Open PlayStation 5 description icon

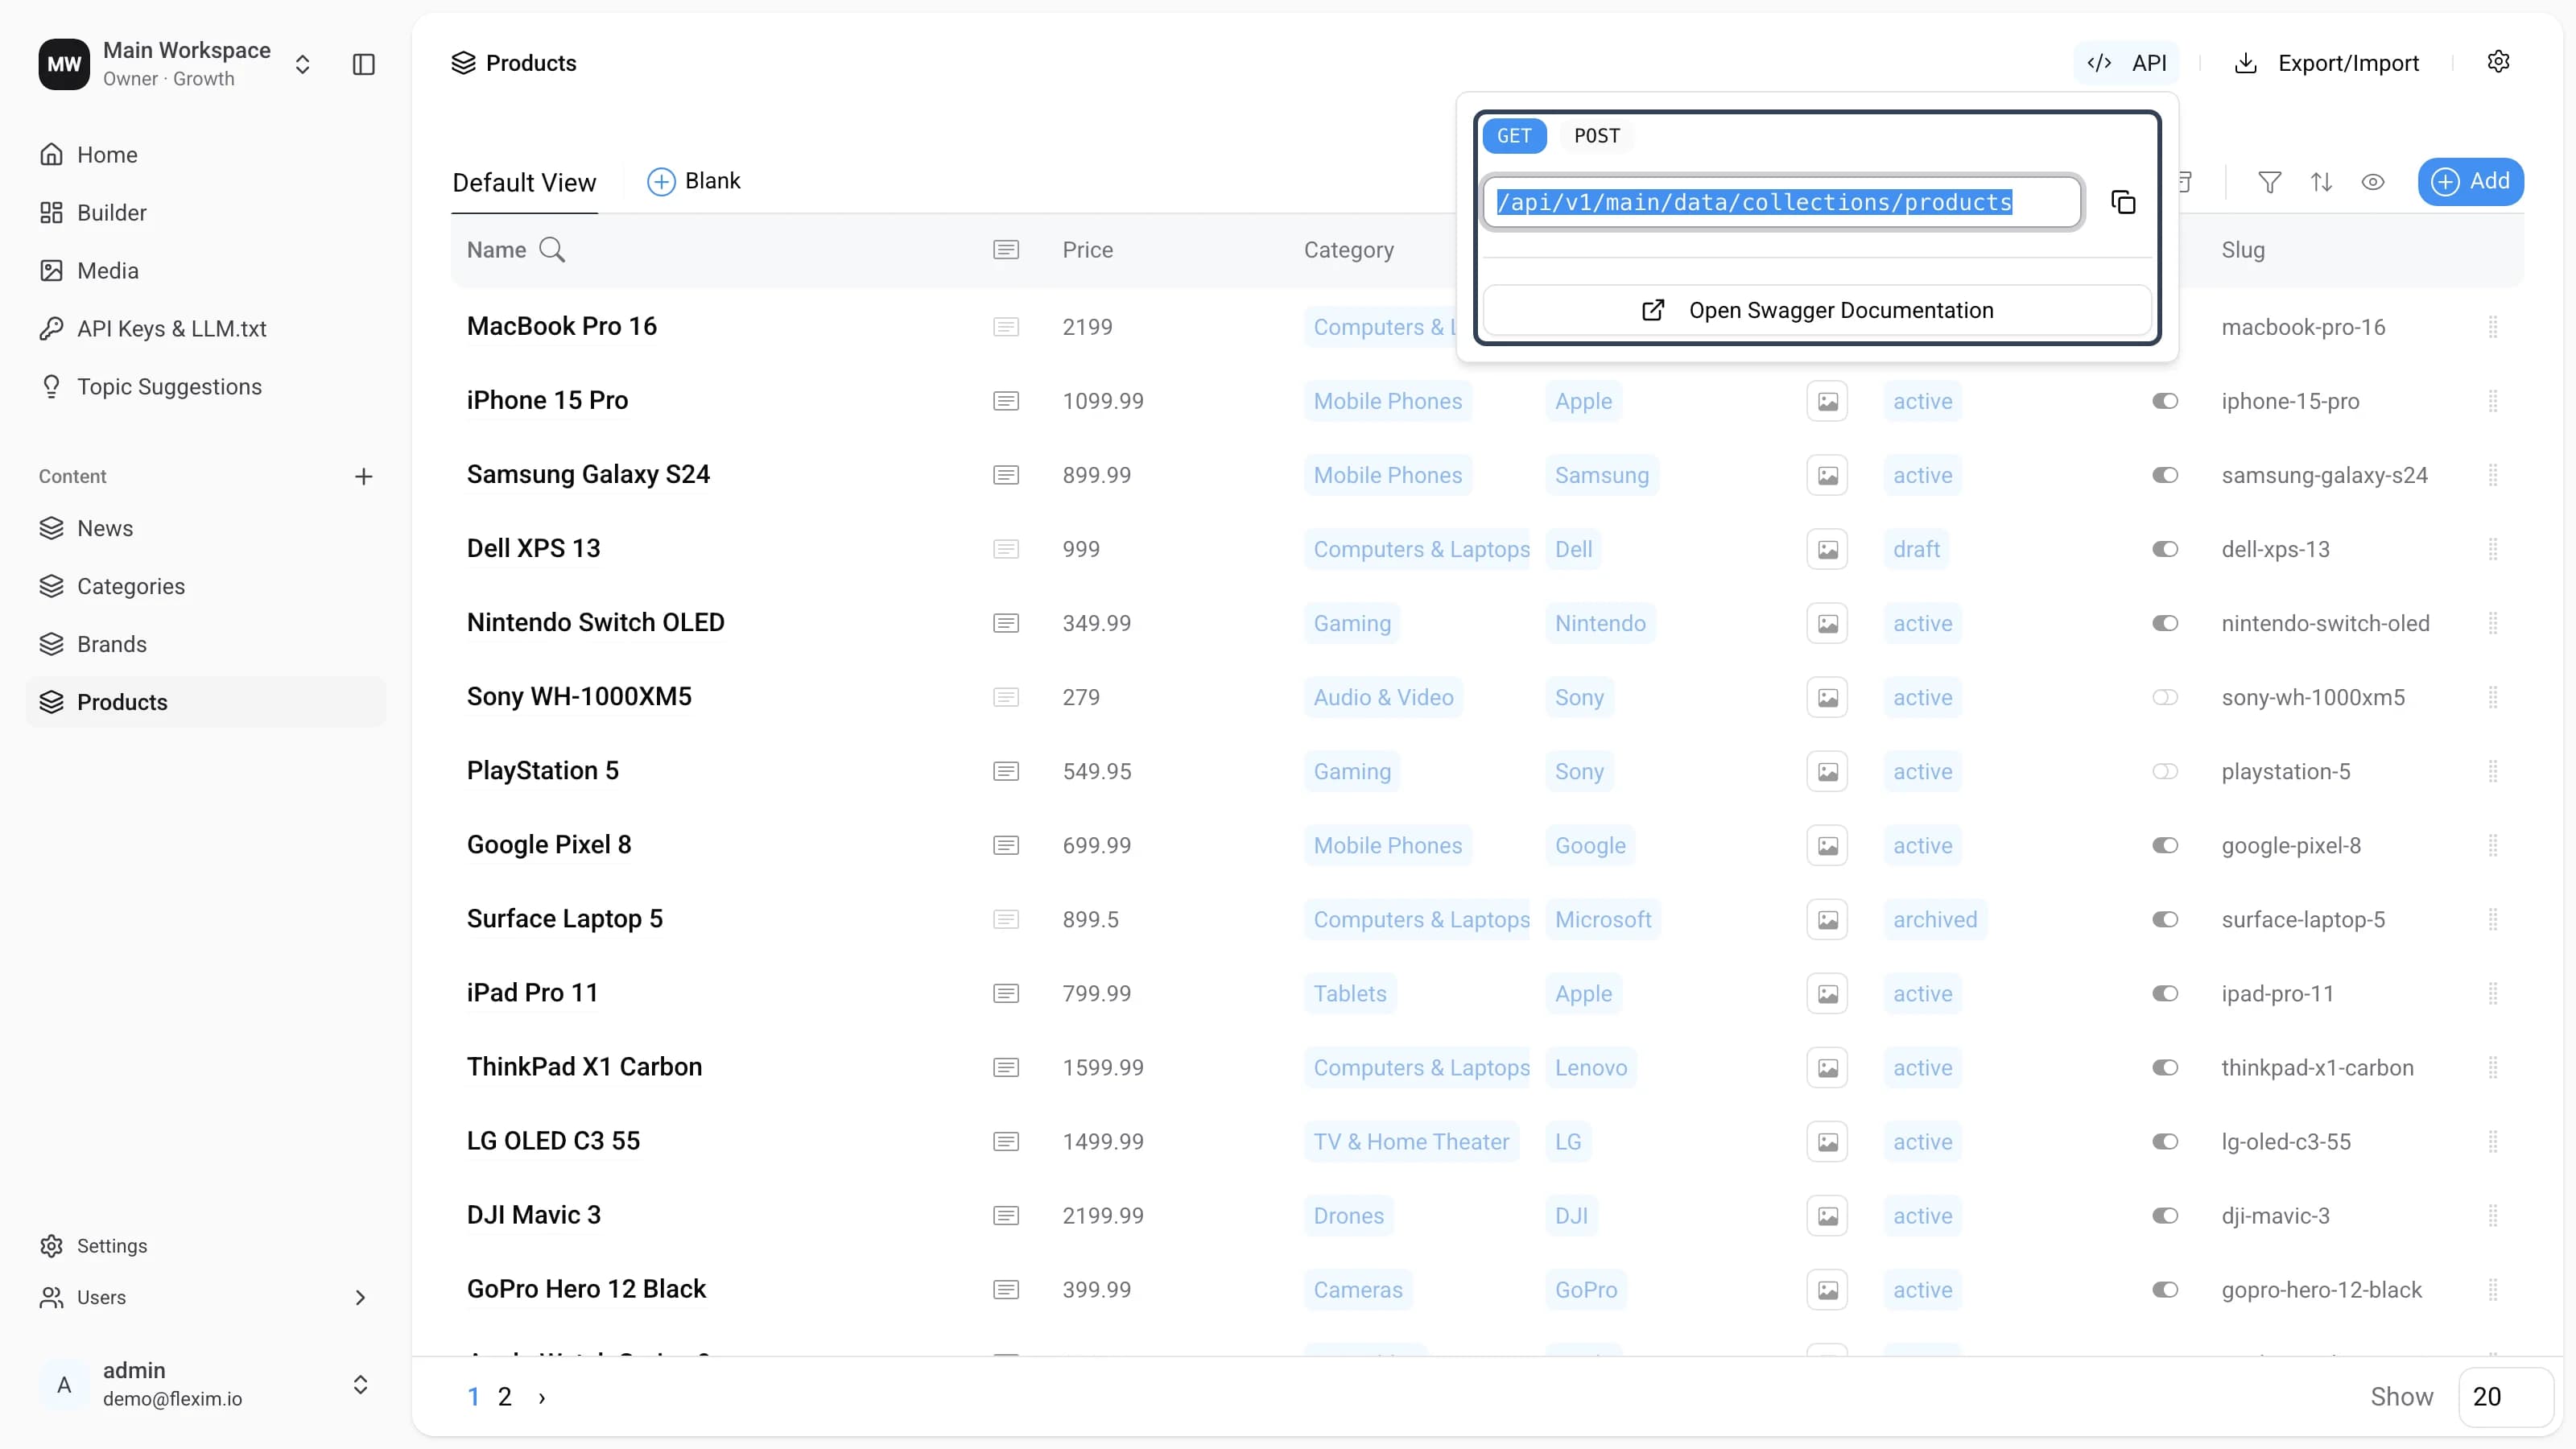(1006, 771)
